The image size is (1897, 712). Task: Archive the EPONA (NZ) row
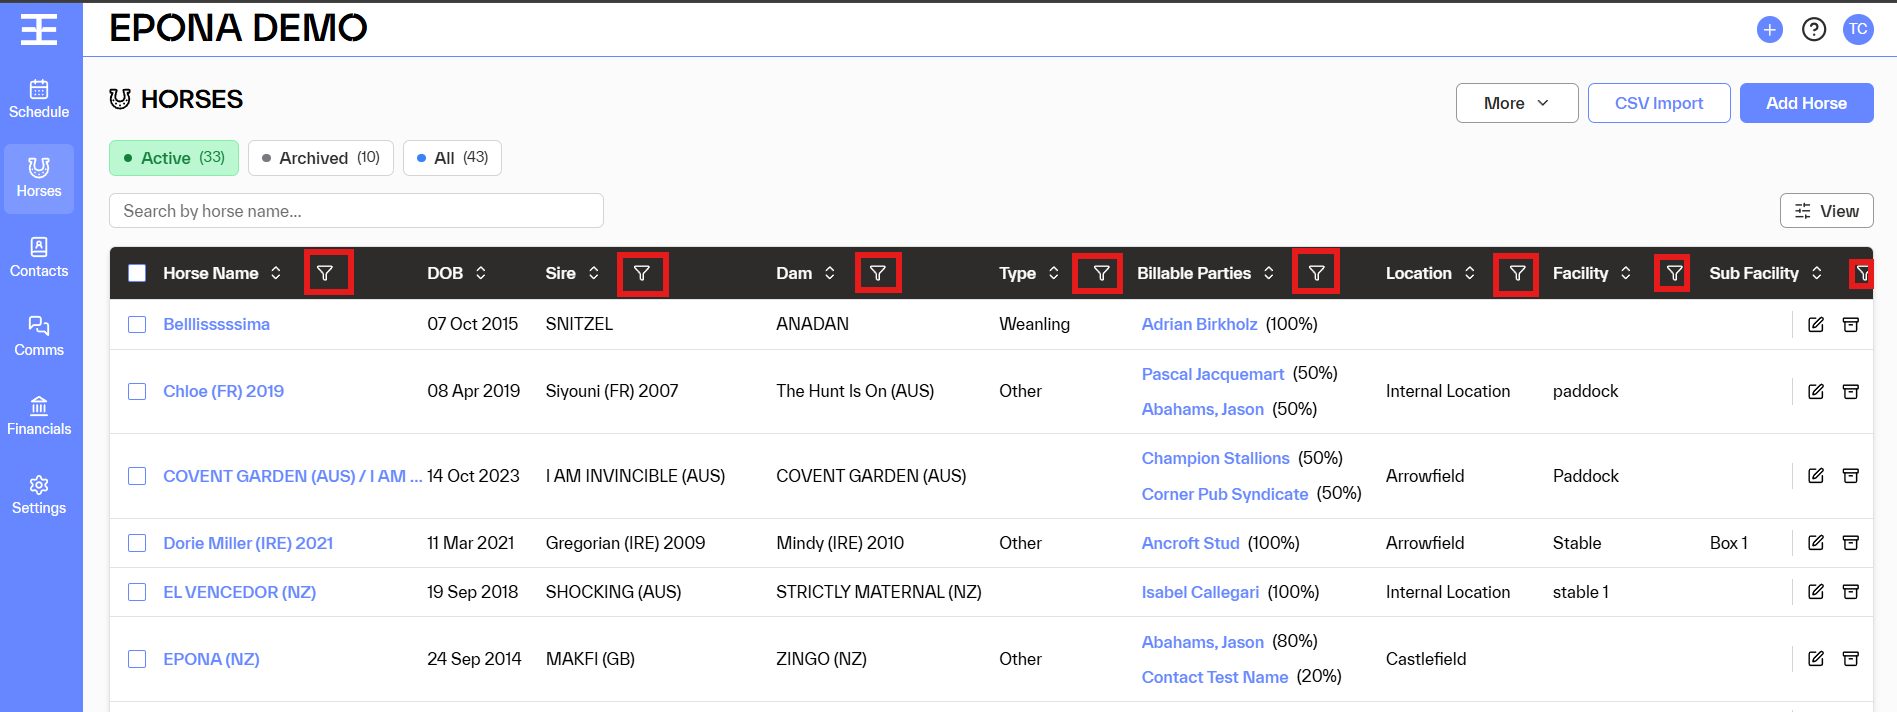(x=1851, y=658)
